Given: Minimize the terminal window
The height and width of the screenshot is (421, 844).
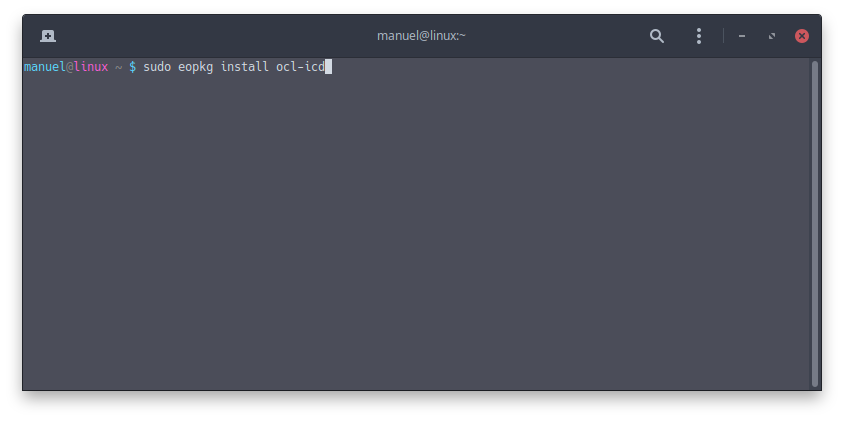Looking at the screenshot, I should click(742, 36).
